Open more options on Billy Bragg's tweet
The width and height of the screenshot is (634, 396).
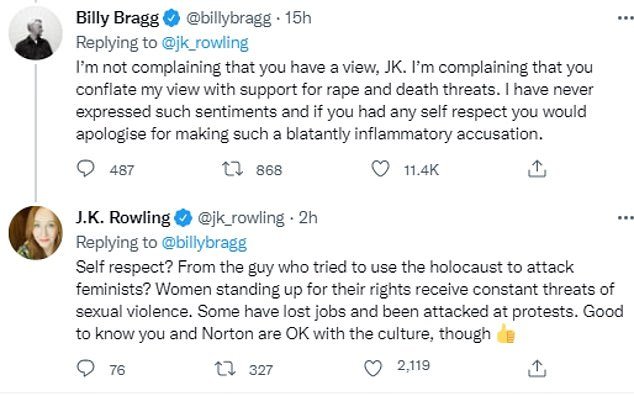click(626, 18)
